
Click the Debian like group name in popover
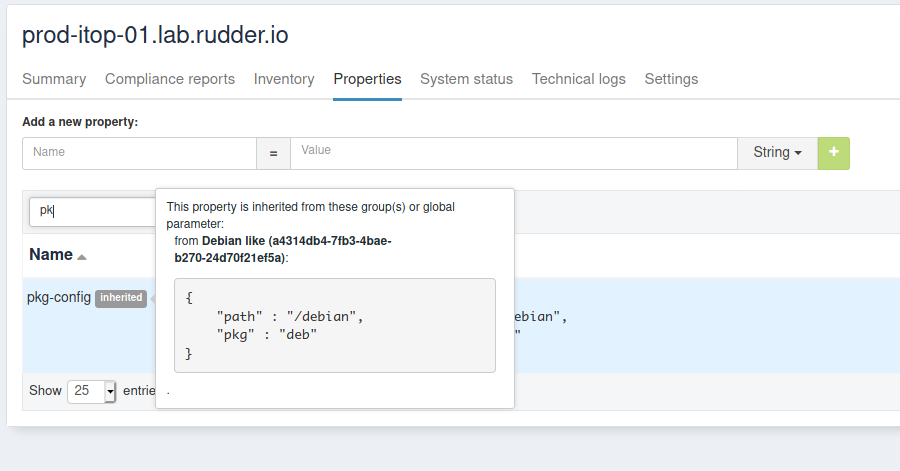pos(234,241)
